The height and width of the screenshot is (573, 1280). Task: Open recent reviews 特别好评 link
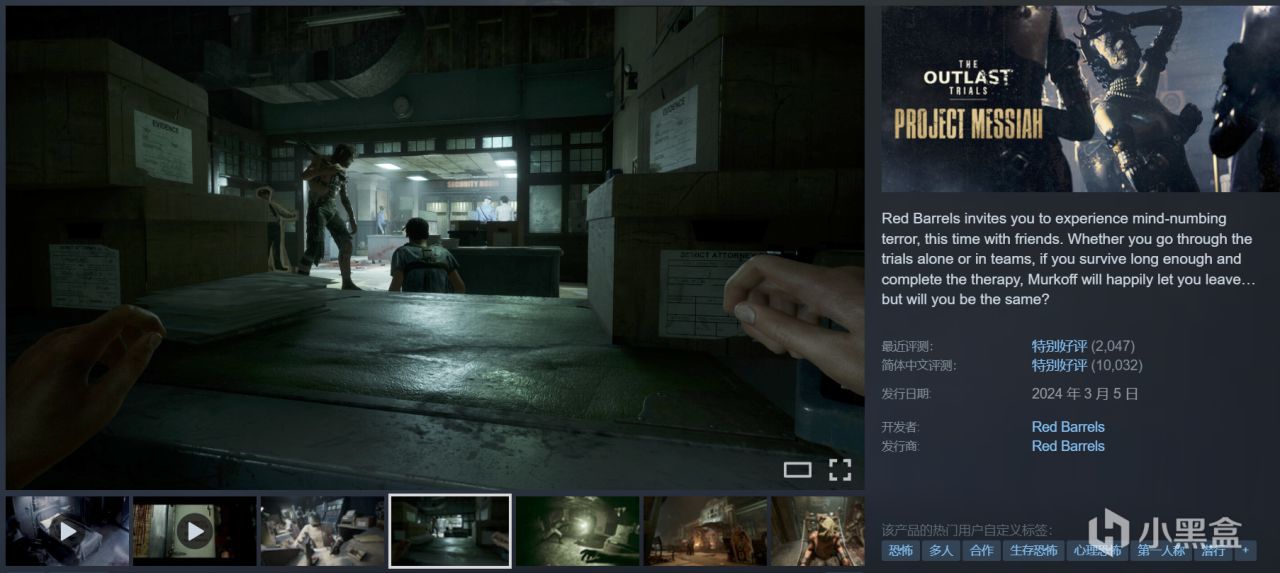tap(1059, 346)
